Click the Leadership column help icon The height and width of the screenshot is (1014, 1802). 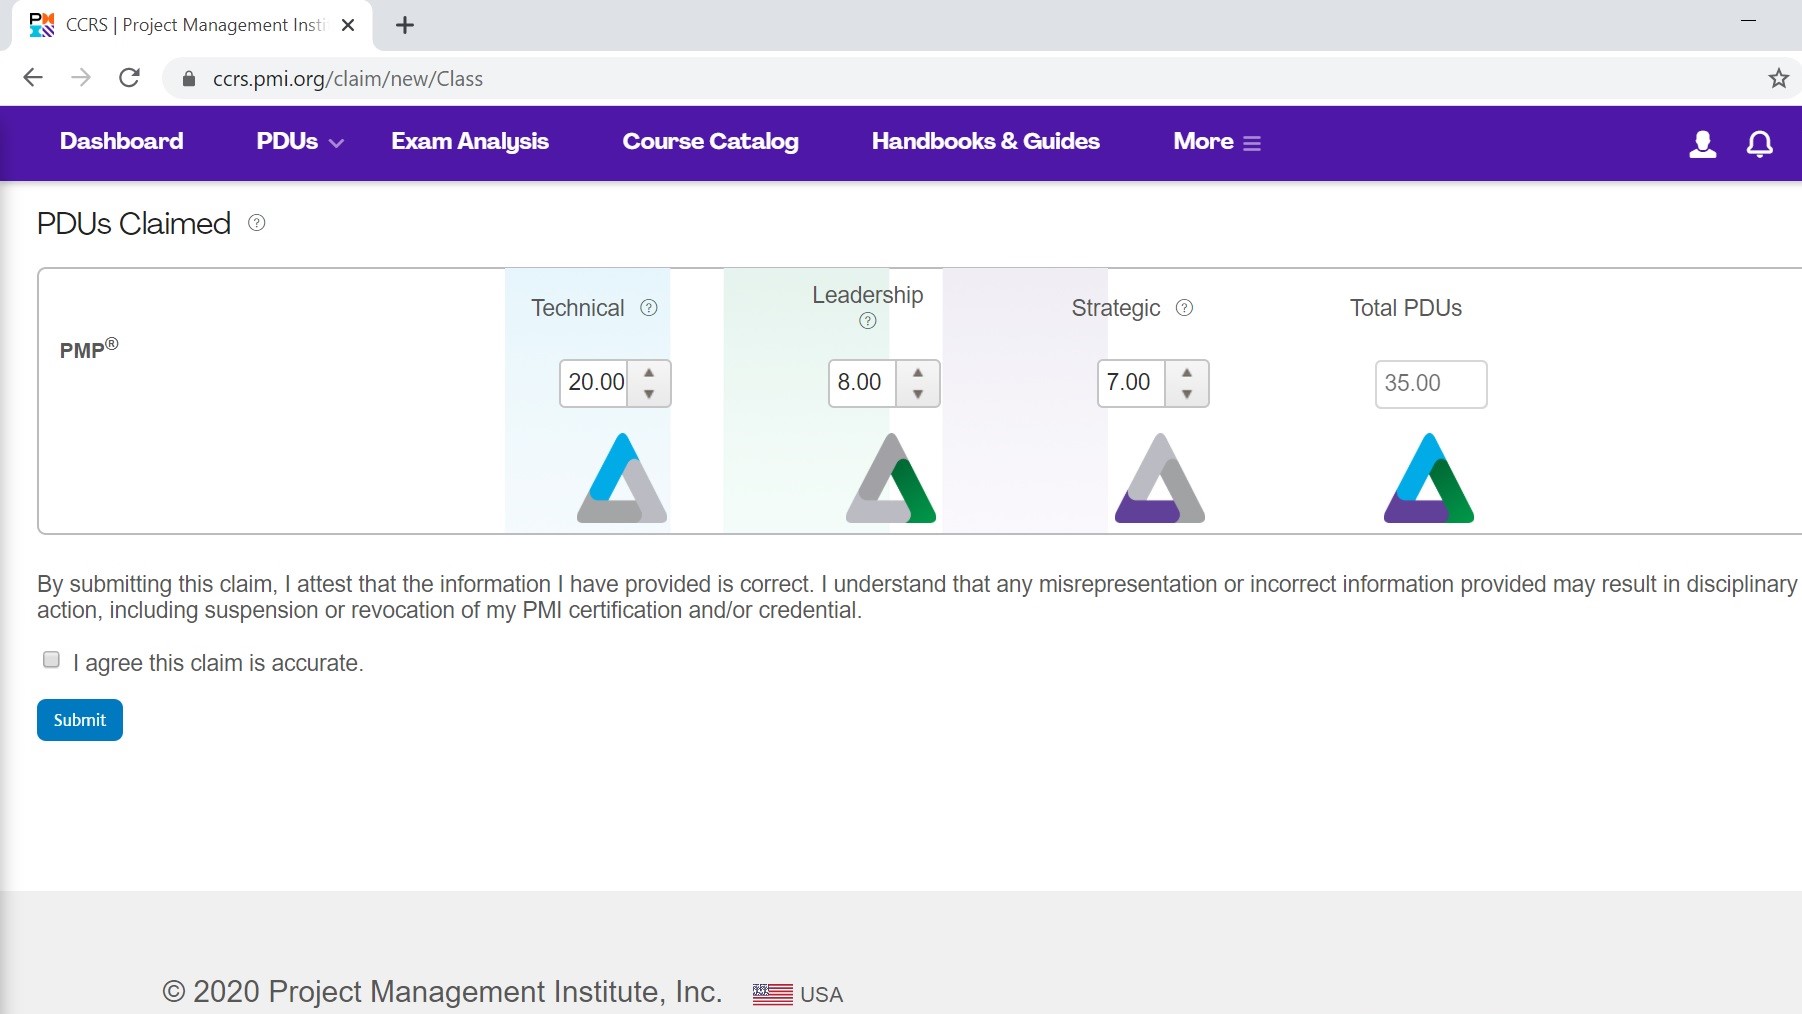(866, 321)
